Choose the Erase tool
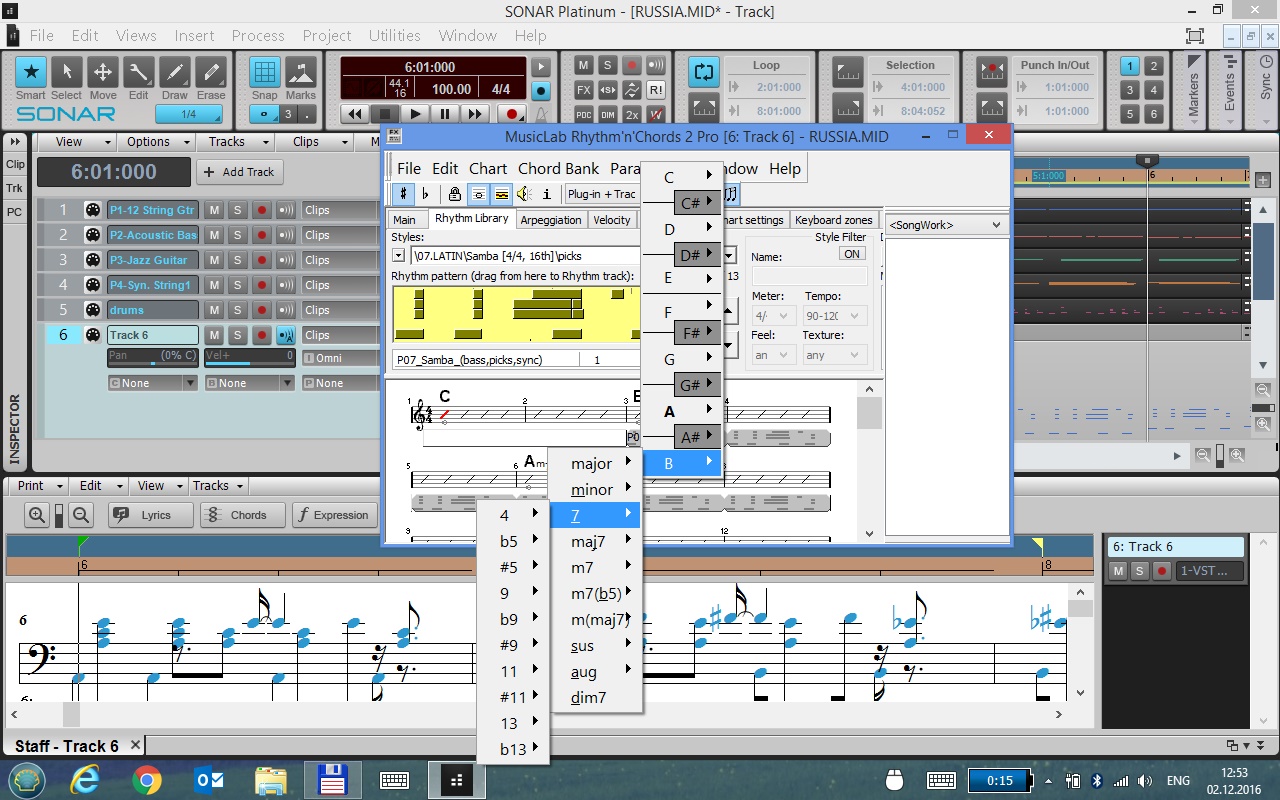This screenshot has width=1280, height=800. click(210, 73)
